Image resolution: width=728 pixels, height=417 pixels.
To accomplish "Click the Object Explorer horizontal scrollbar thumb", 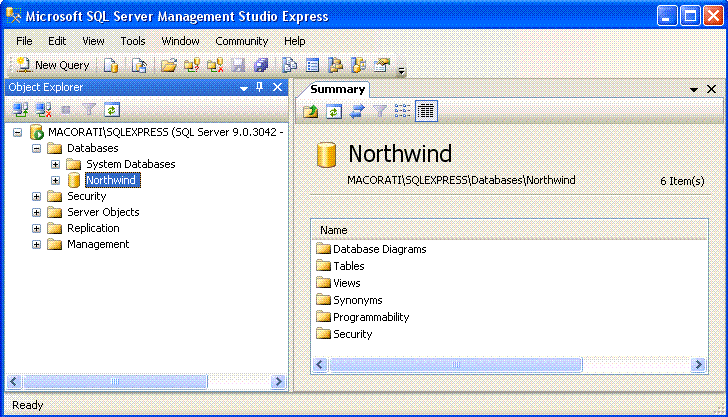I will pos(115,382).
